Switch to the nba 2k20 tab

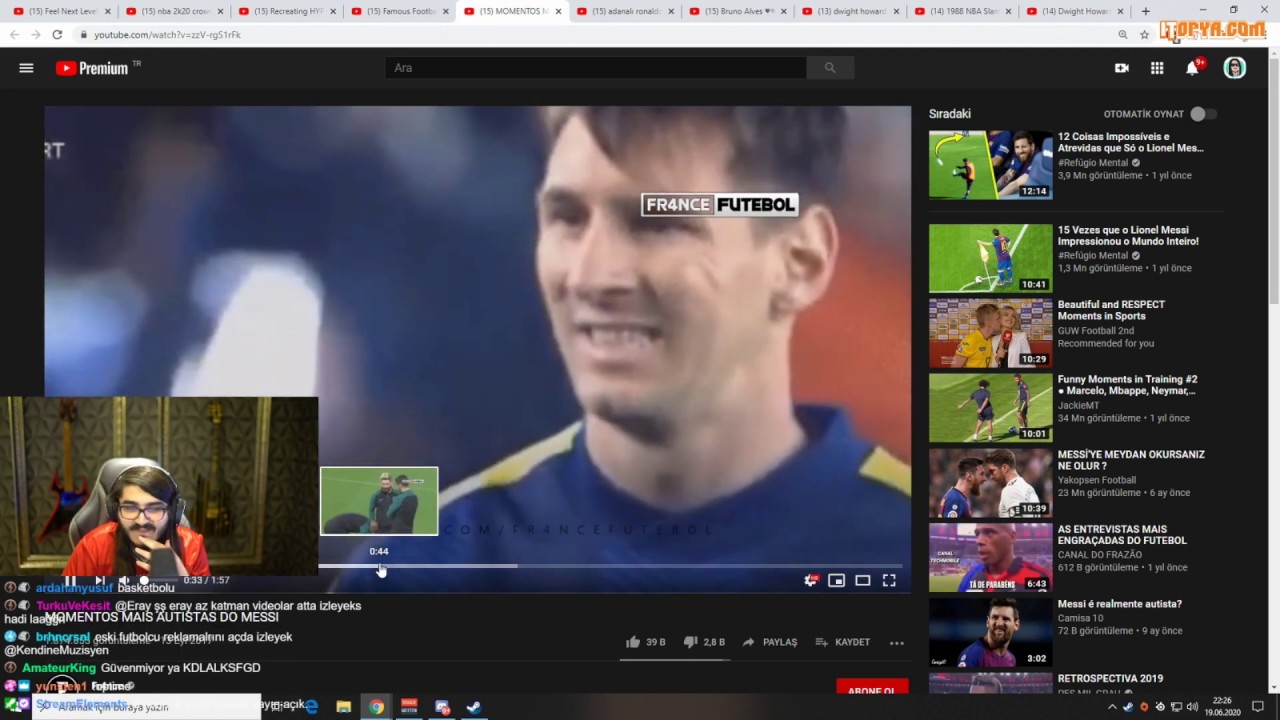tap(174, 11)
